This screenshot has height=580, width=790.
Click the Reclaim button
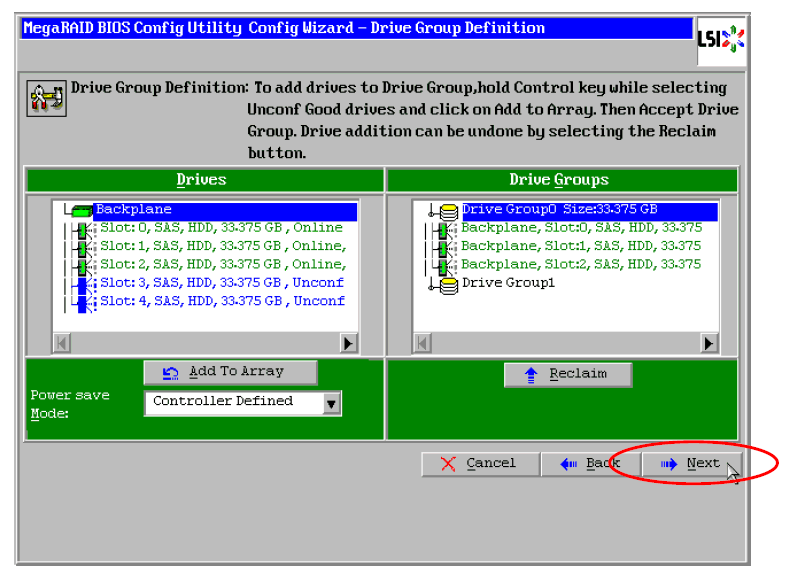tap(568, 375)
